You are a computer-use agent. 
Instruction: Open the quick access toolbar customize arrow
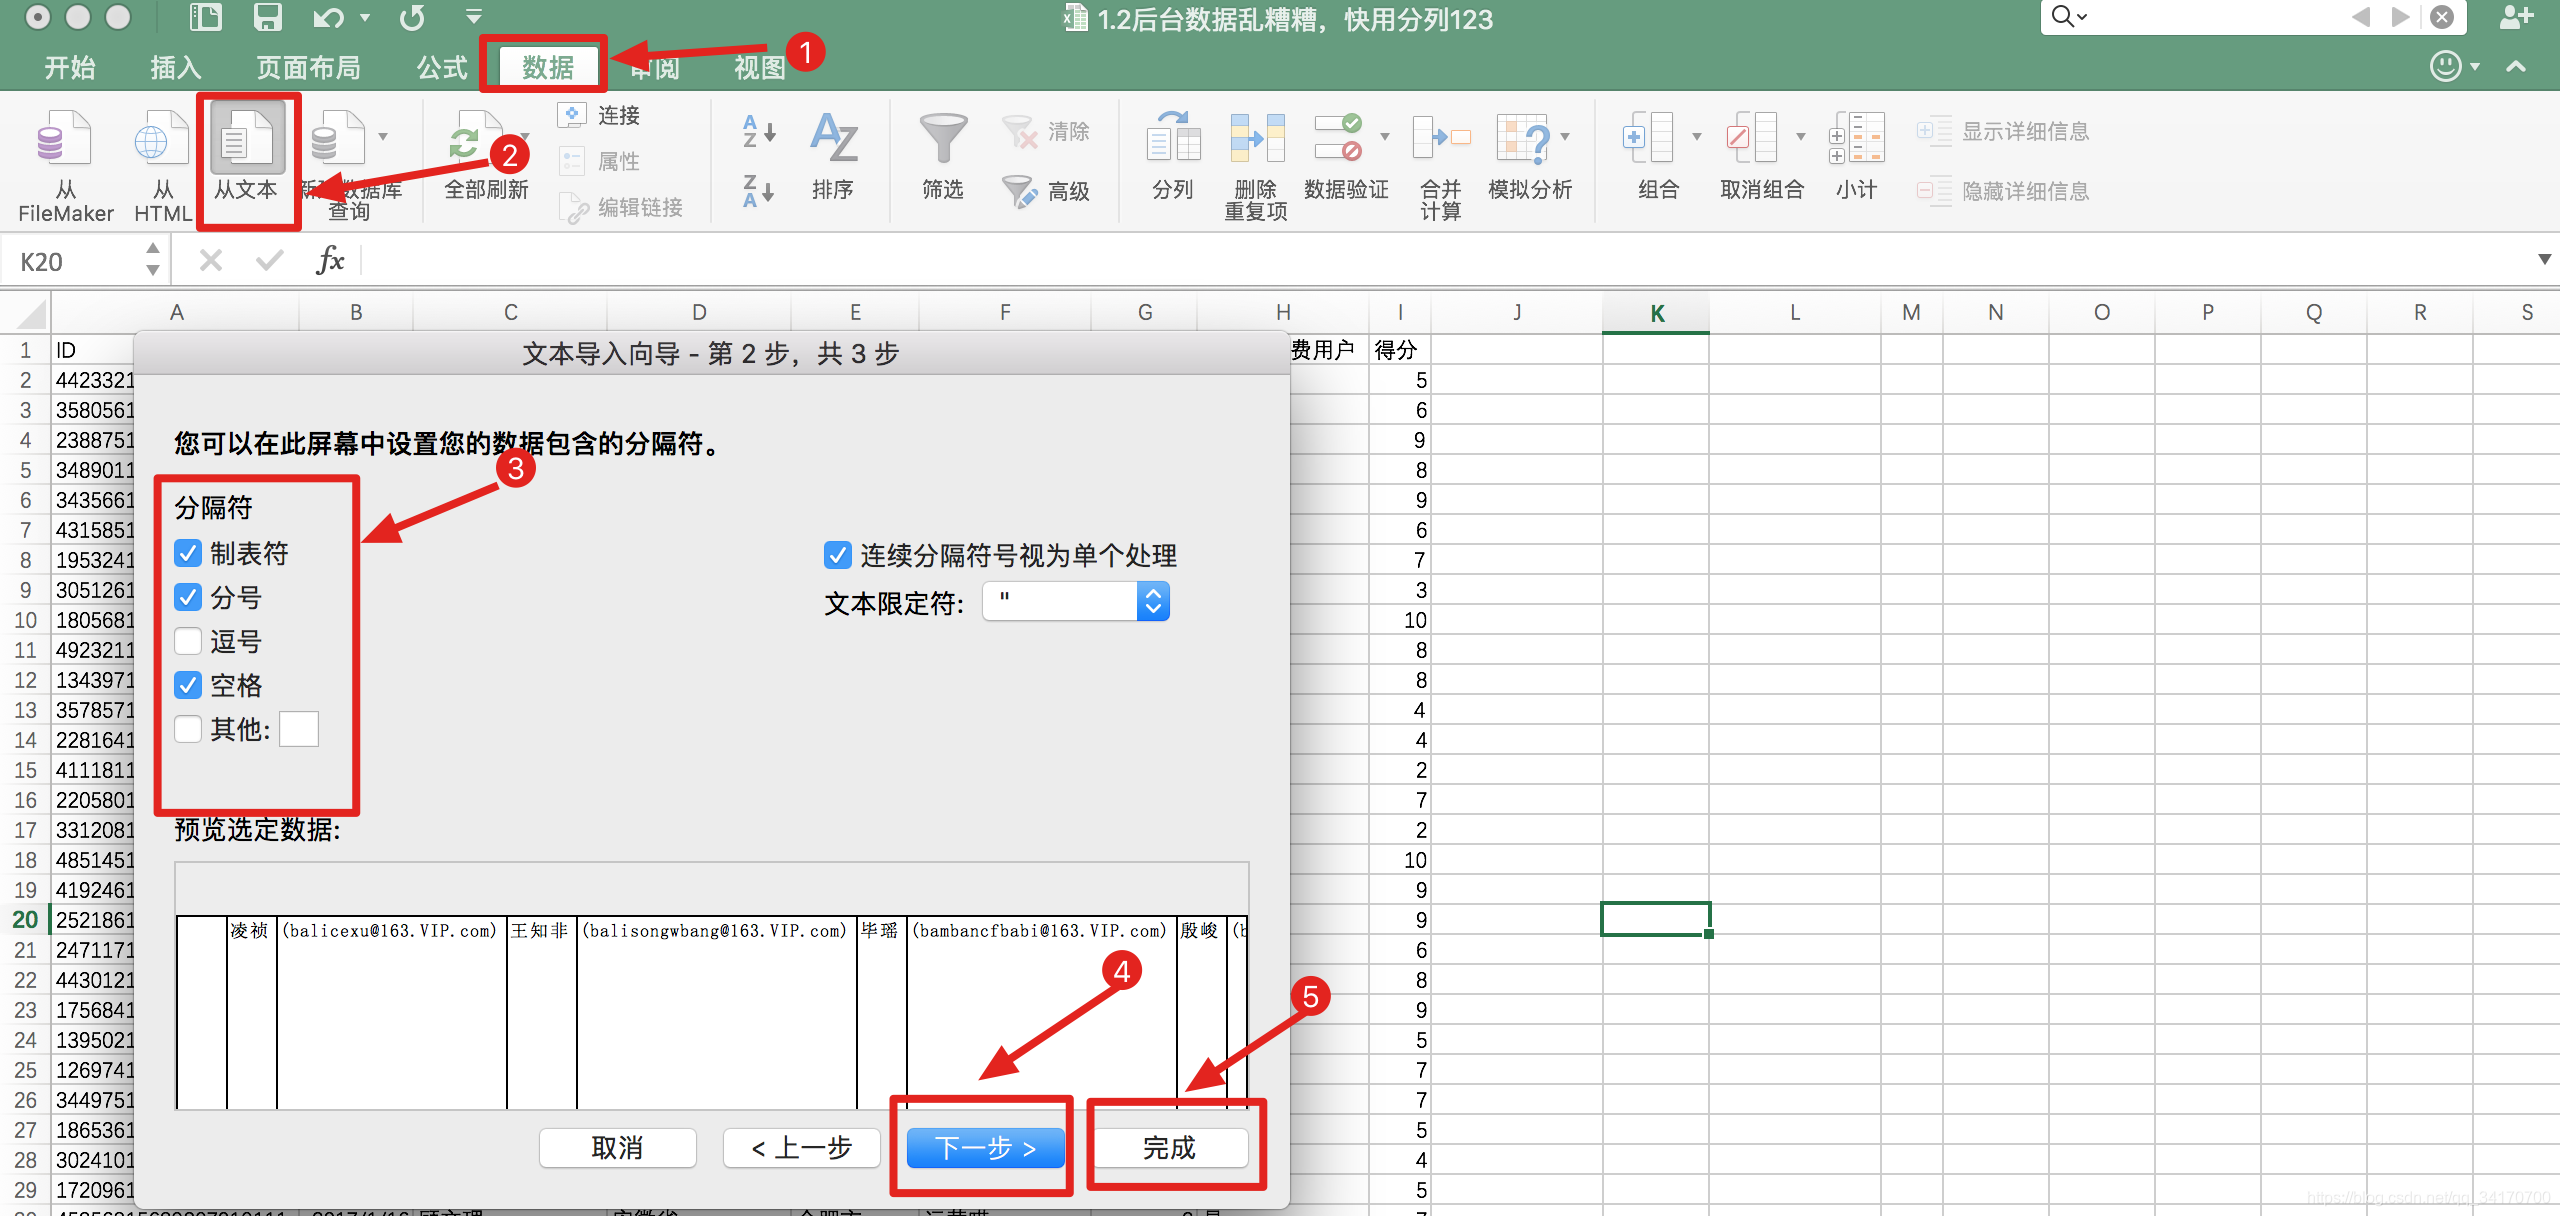point(474,17)
